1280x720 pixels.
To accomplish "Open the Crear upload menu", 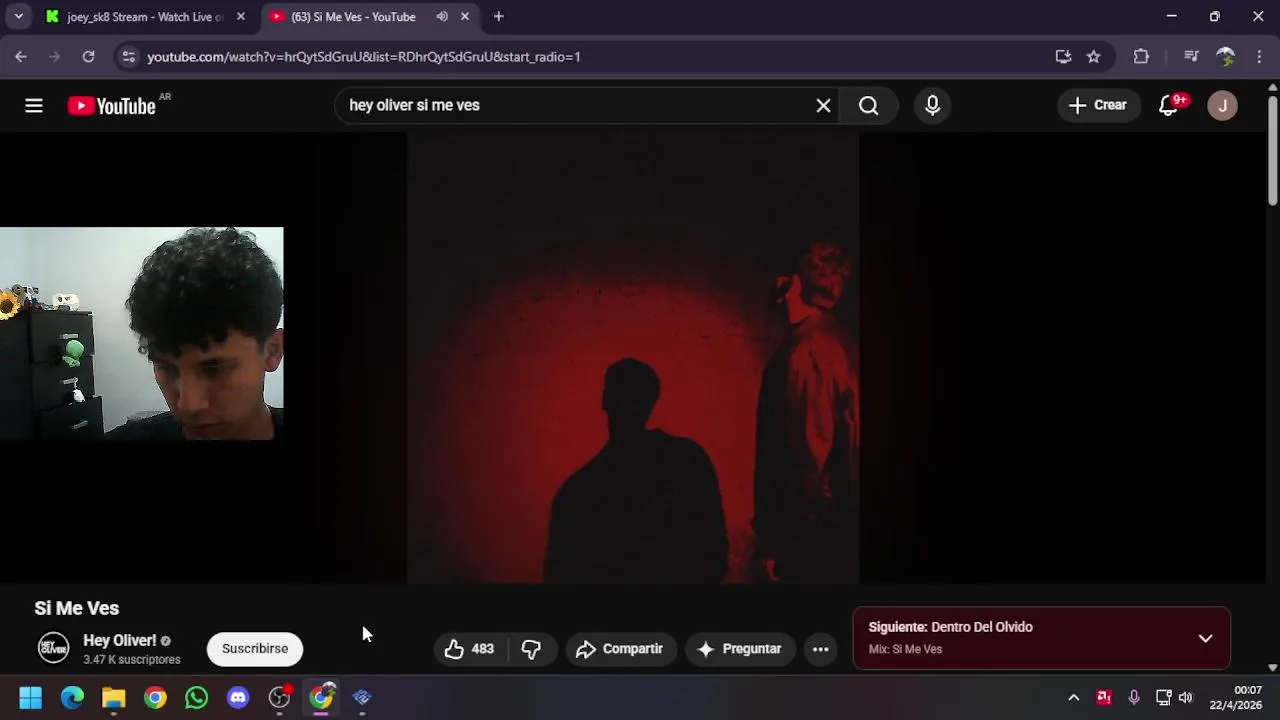I will (x=1098, y=105).
